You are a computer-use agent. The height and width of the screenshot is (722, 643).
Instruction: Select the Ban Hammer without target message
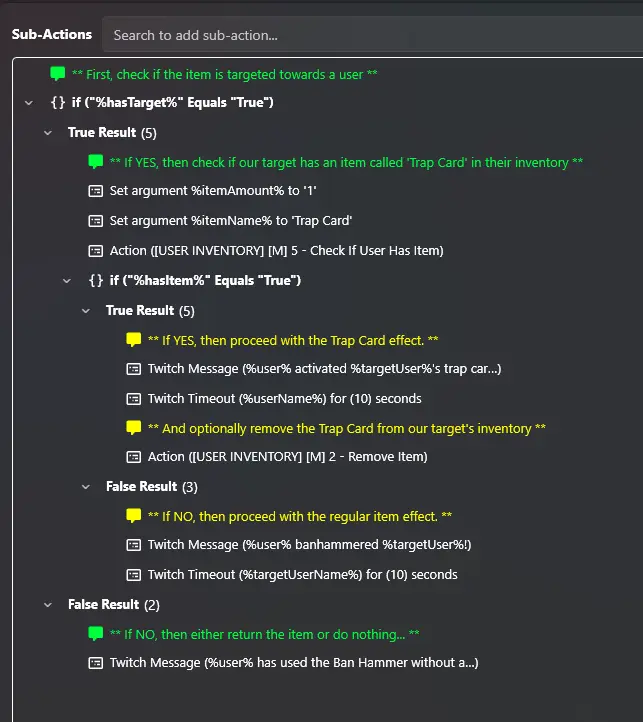294,663
